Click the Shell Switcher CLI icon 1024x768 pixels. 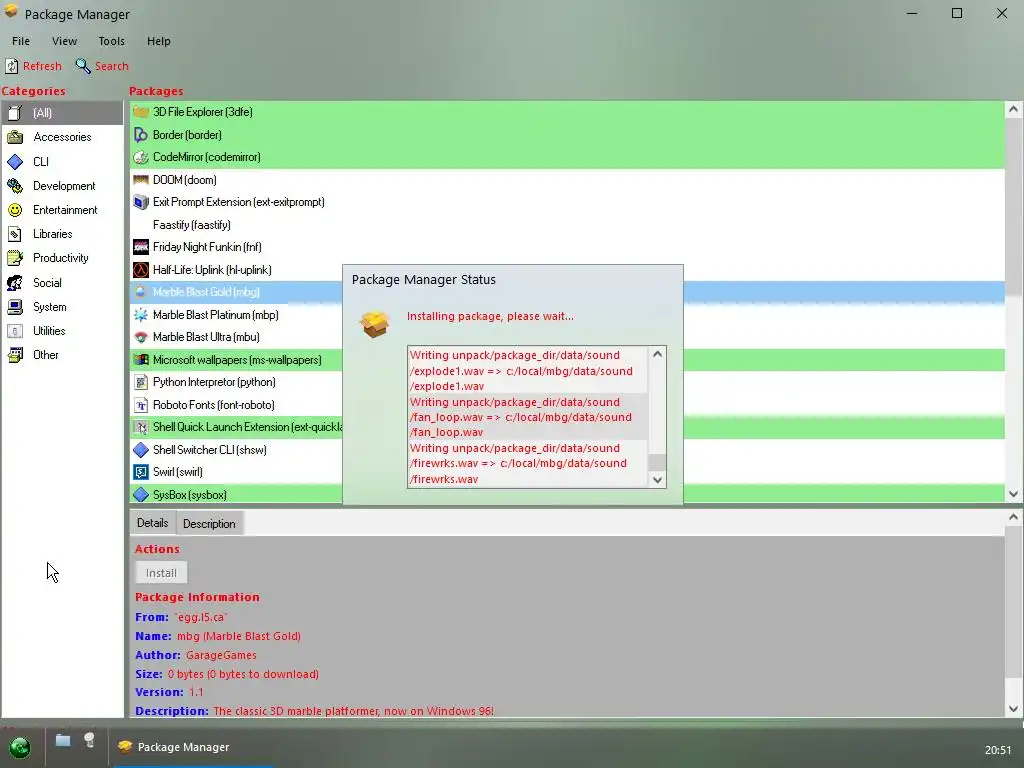click(141, 450)
